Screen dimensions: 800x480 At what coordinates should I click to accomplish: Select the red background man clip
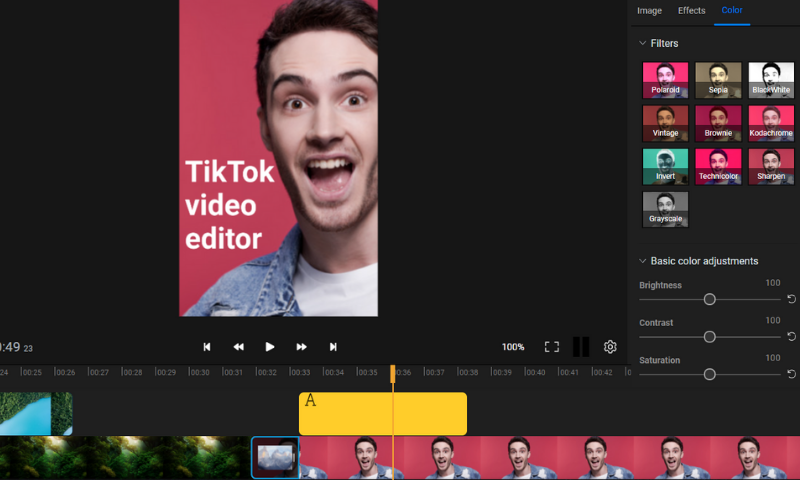(x=549, y=458)
